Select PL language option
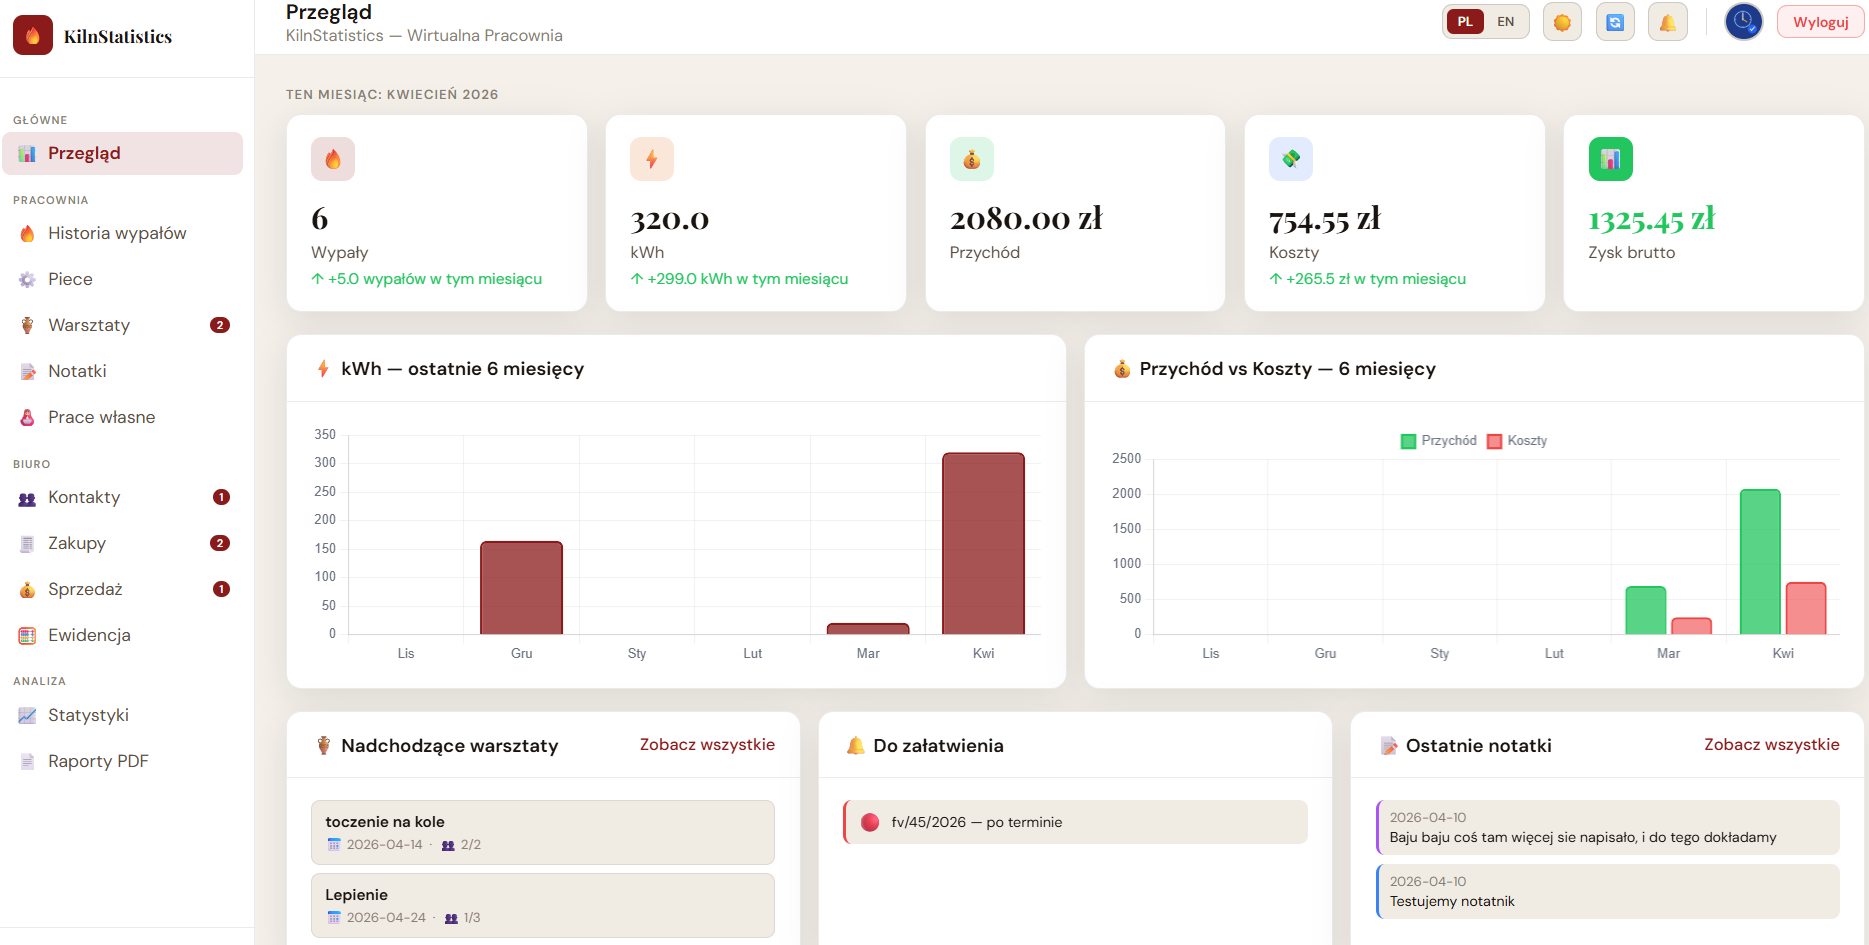Viewport: 1869px width, 945px height. coord(1465,22)
